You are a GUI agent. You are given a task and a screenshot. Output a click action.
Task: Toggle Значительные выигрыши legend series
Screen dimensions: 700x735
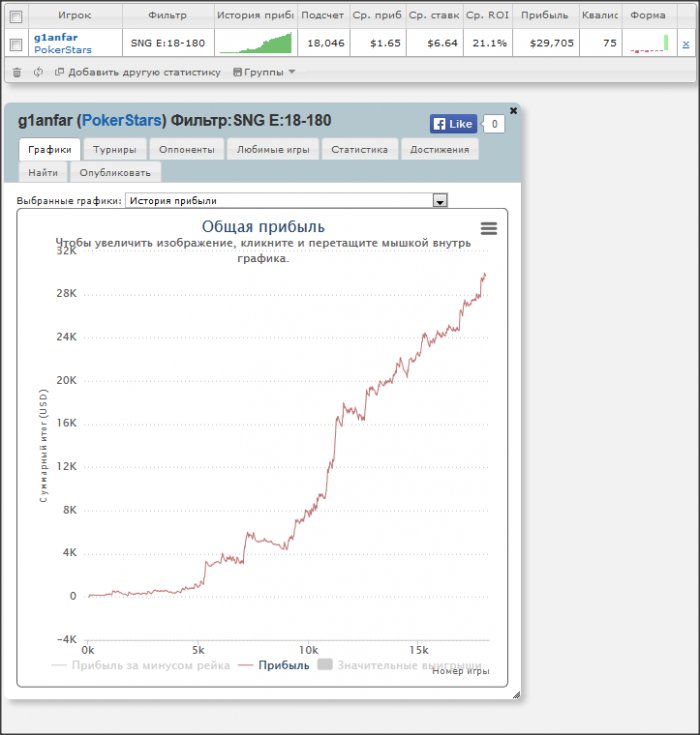click(x=399, y=665)
